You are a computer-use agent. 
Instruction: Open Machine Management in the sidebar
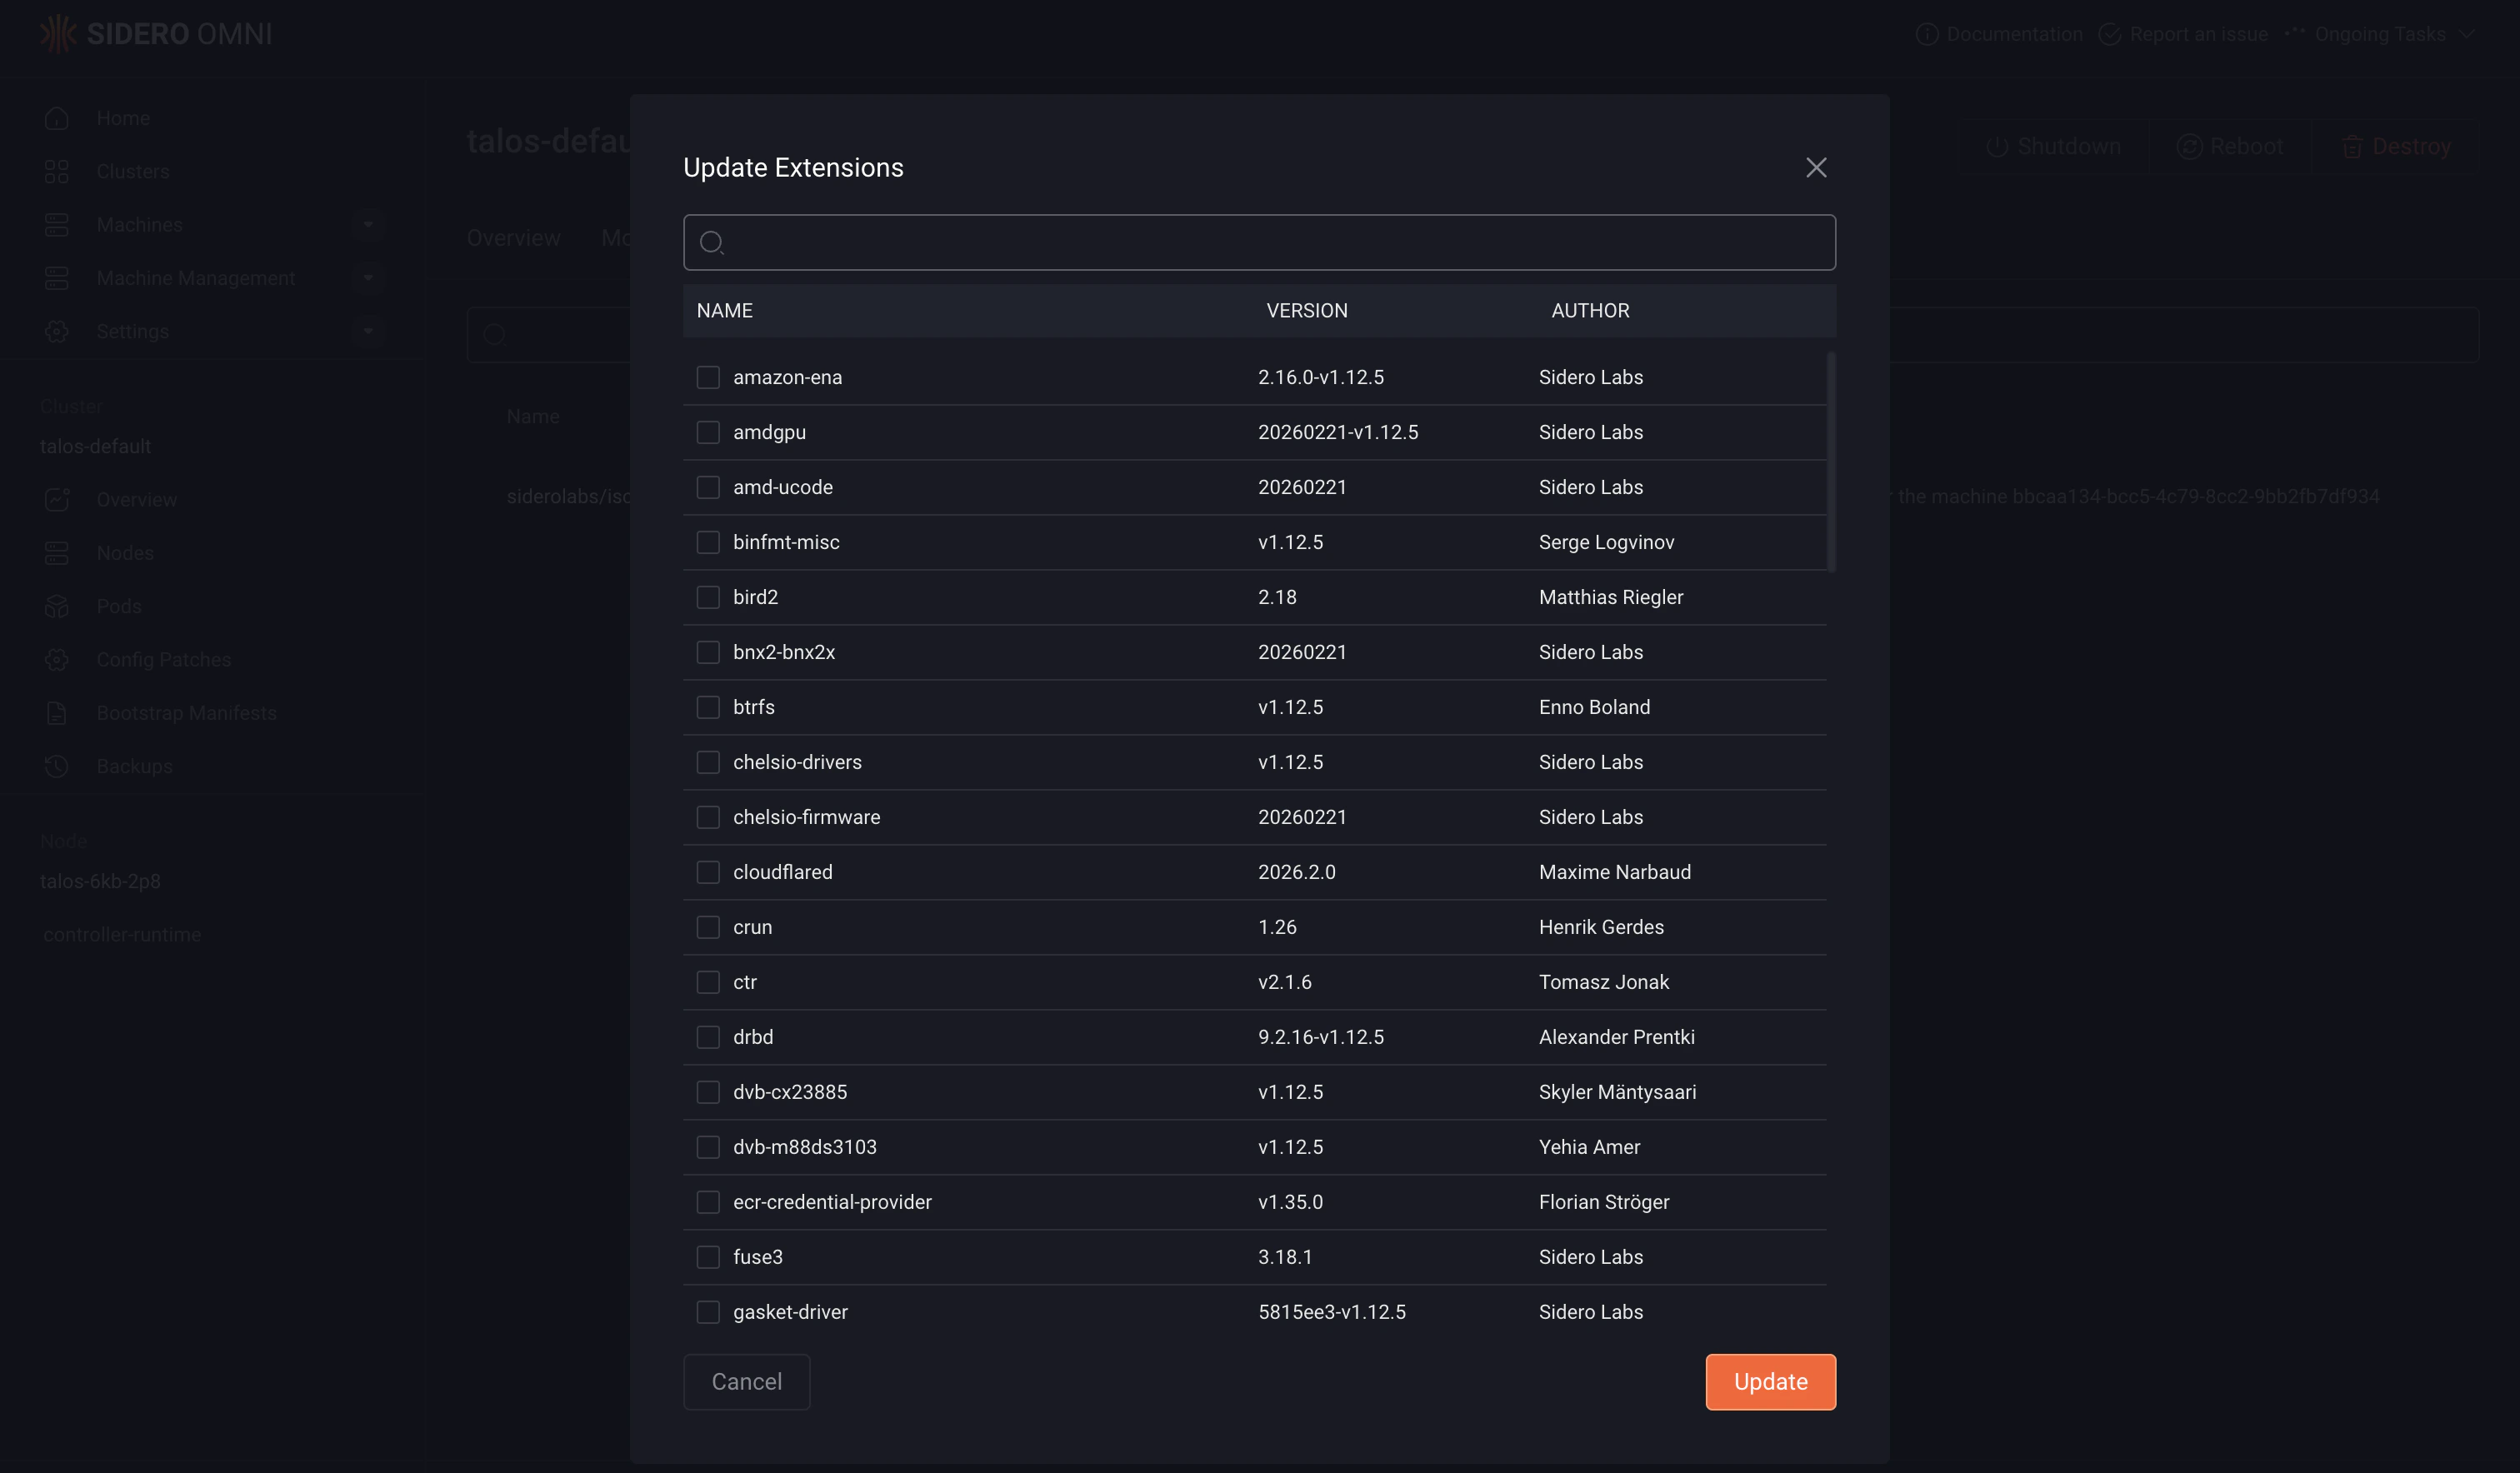tap(196, 277)
